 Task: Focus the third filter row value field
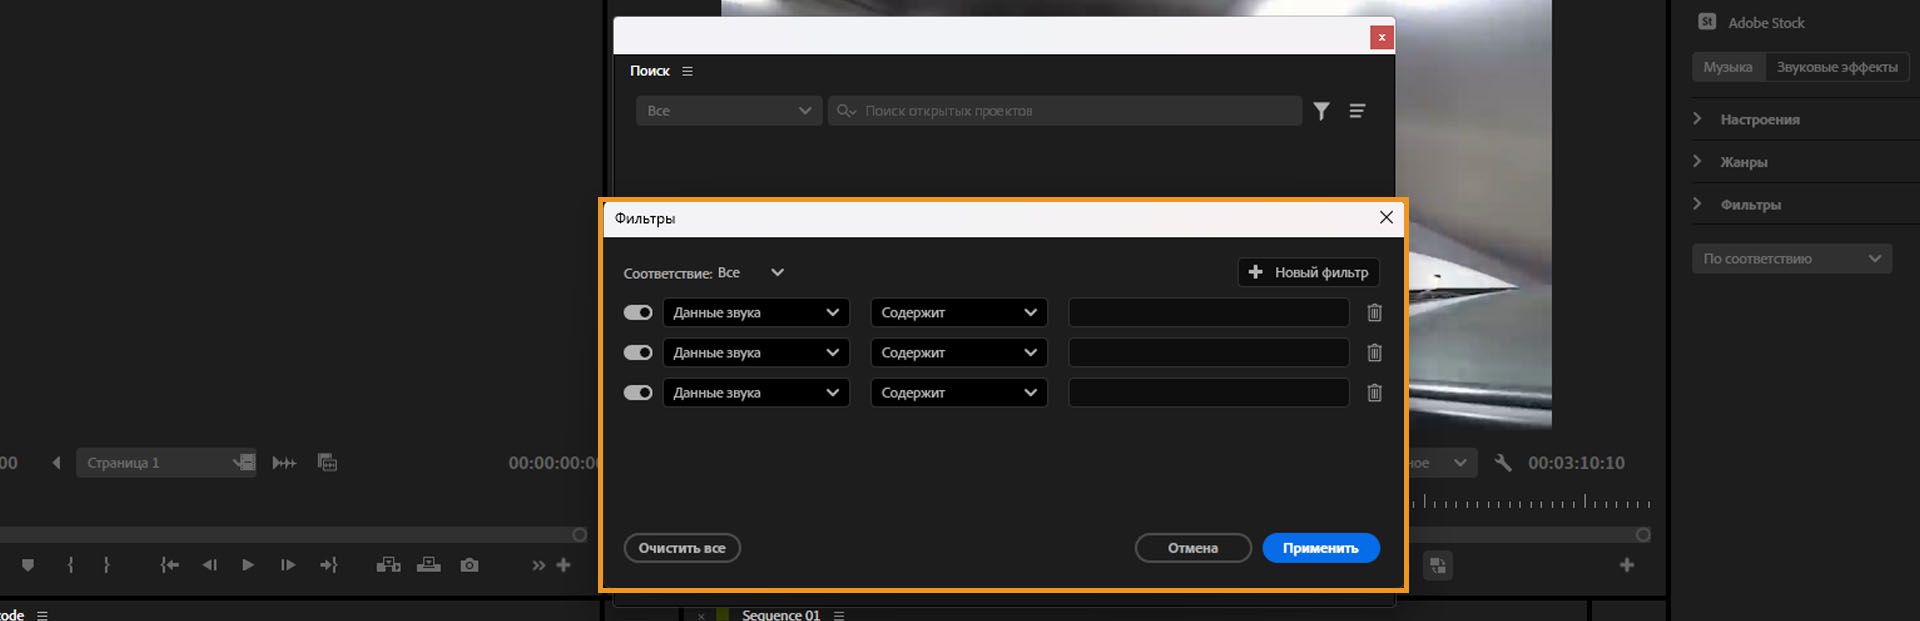[x=1209, y=393]
